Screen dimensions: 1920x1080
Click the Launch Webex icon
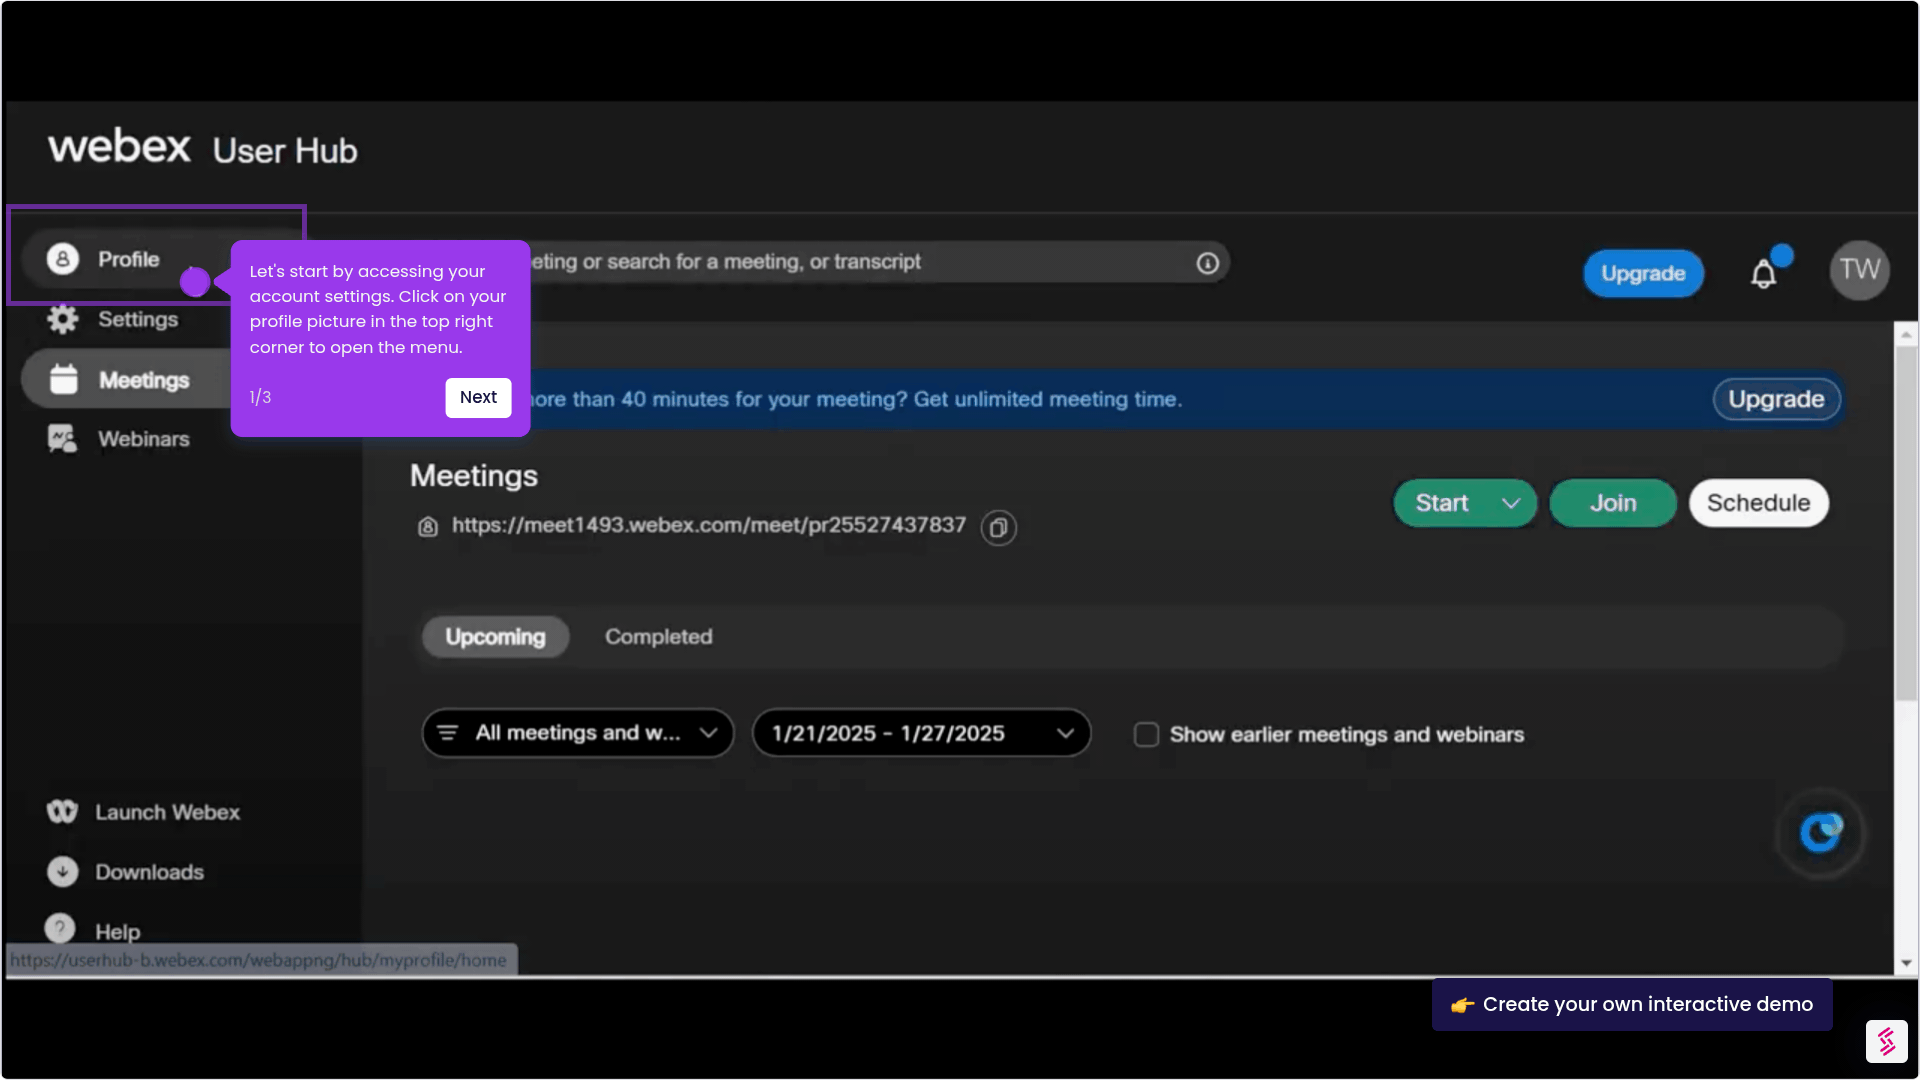click(62, 812)
